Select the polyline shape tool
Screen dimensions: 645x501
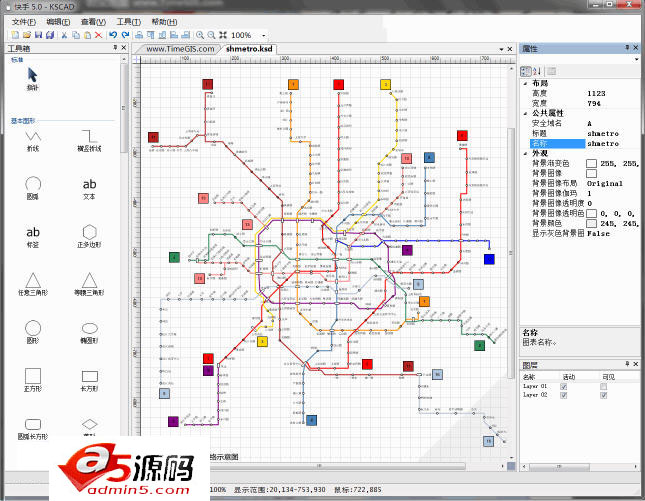pyautogui.click(x=33, y=135)
